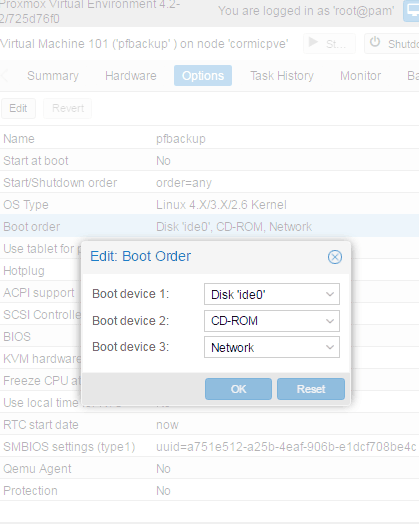Confirm boot order with OK button
419x524 pixels.
pyautogui.click(x=238, y=389)
